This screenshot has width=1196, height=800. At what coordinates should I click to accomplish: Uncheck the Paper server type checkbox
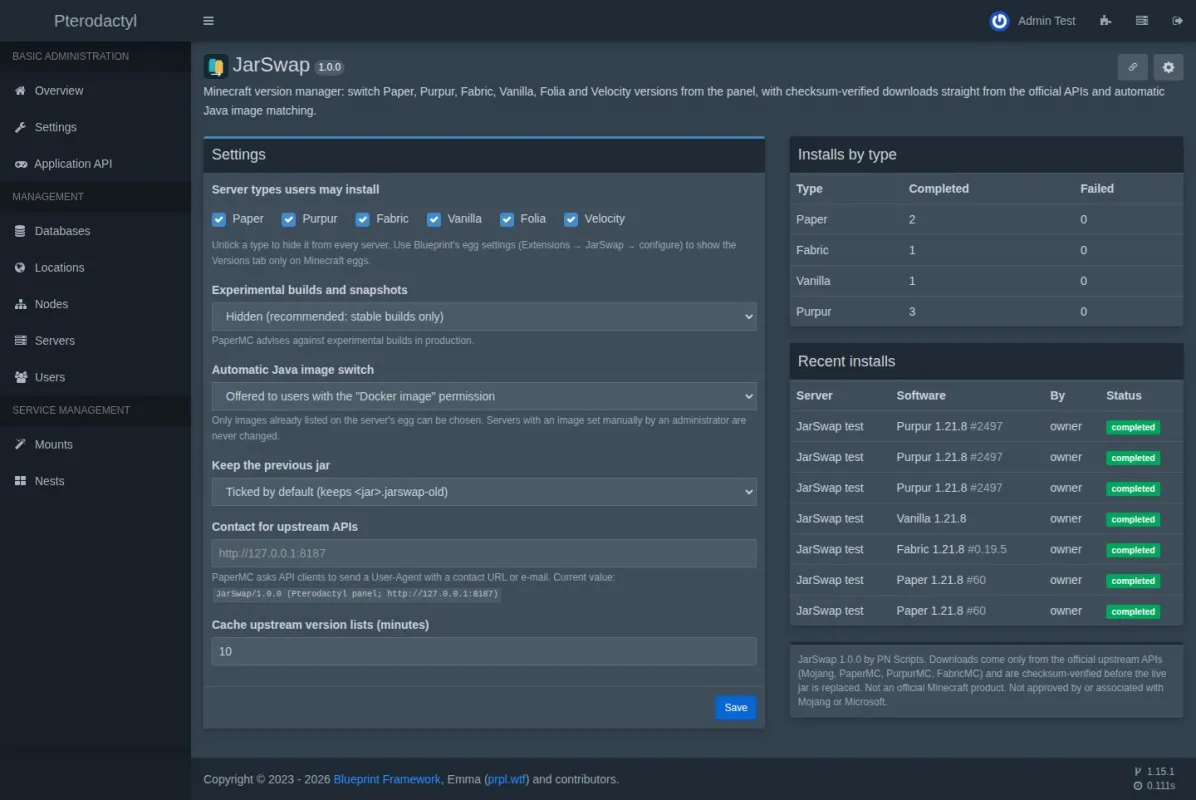pyautogui.click(x=219, y=219)
